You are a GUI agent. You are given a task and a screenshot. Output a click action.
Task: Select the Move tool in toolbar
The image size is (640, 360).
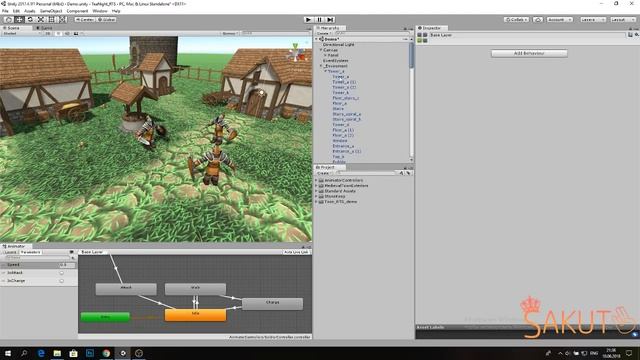click(x=19, y=20)
